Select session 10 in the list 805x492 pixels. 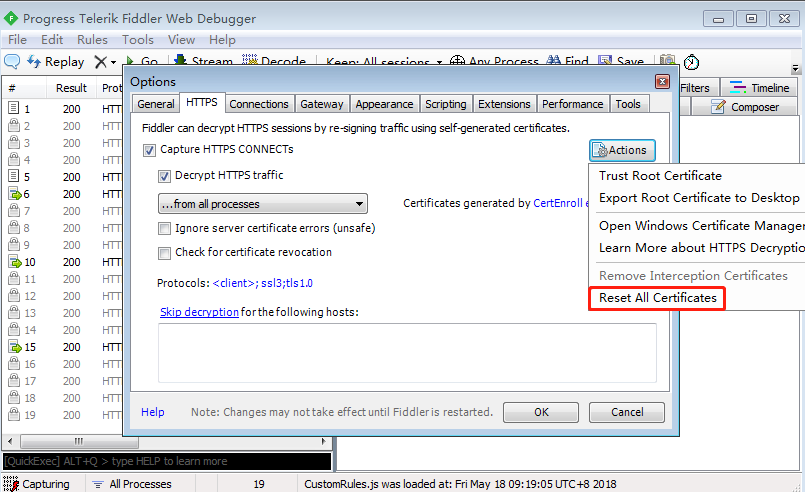[x=64, y=262]
